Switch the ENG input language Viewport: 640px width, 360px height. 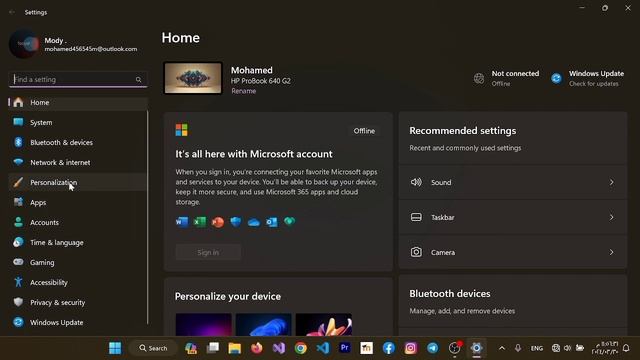point(537,348)
